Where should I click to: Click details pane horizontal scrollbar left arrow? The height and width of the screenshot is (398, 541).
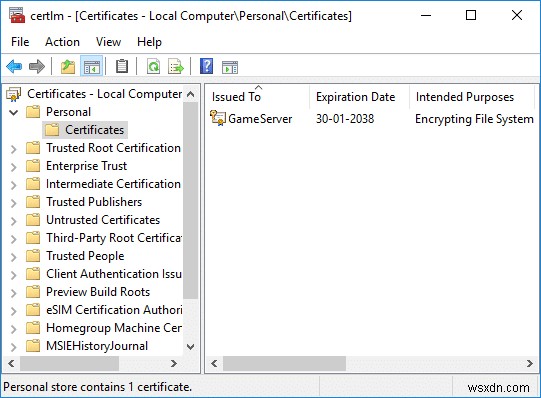pyautogui.click(x=214, y=363)
